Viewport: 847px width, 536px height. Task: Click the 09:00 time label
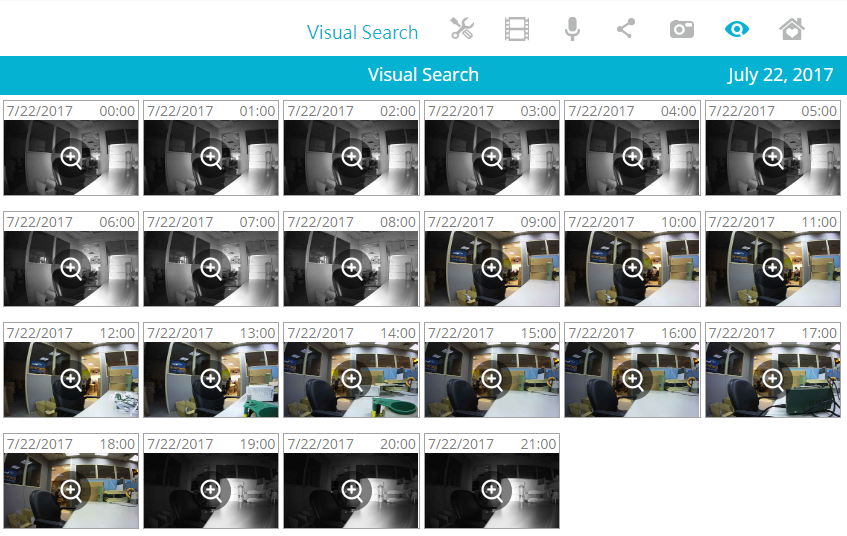click(x=539, y=222)
